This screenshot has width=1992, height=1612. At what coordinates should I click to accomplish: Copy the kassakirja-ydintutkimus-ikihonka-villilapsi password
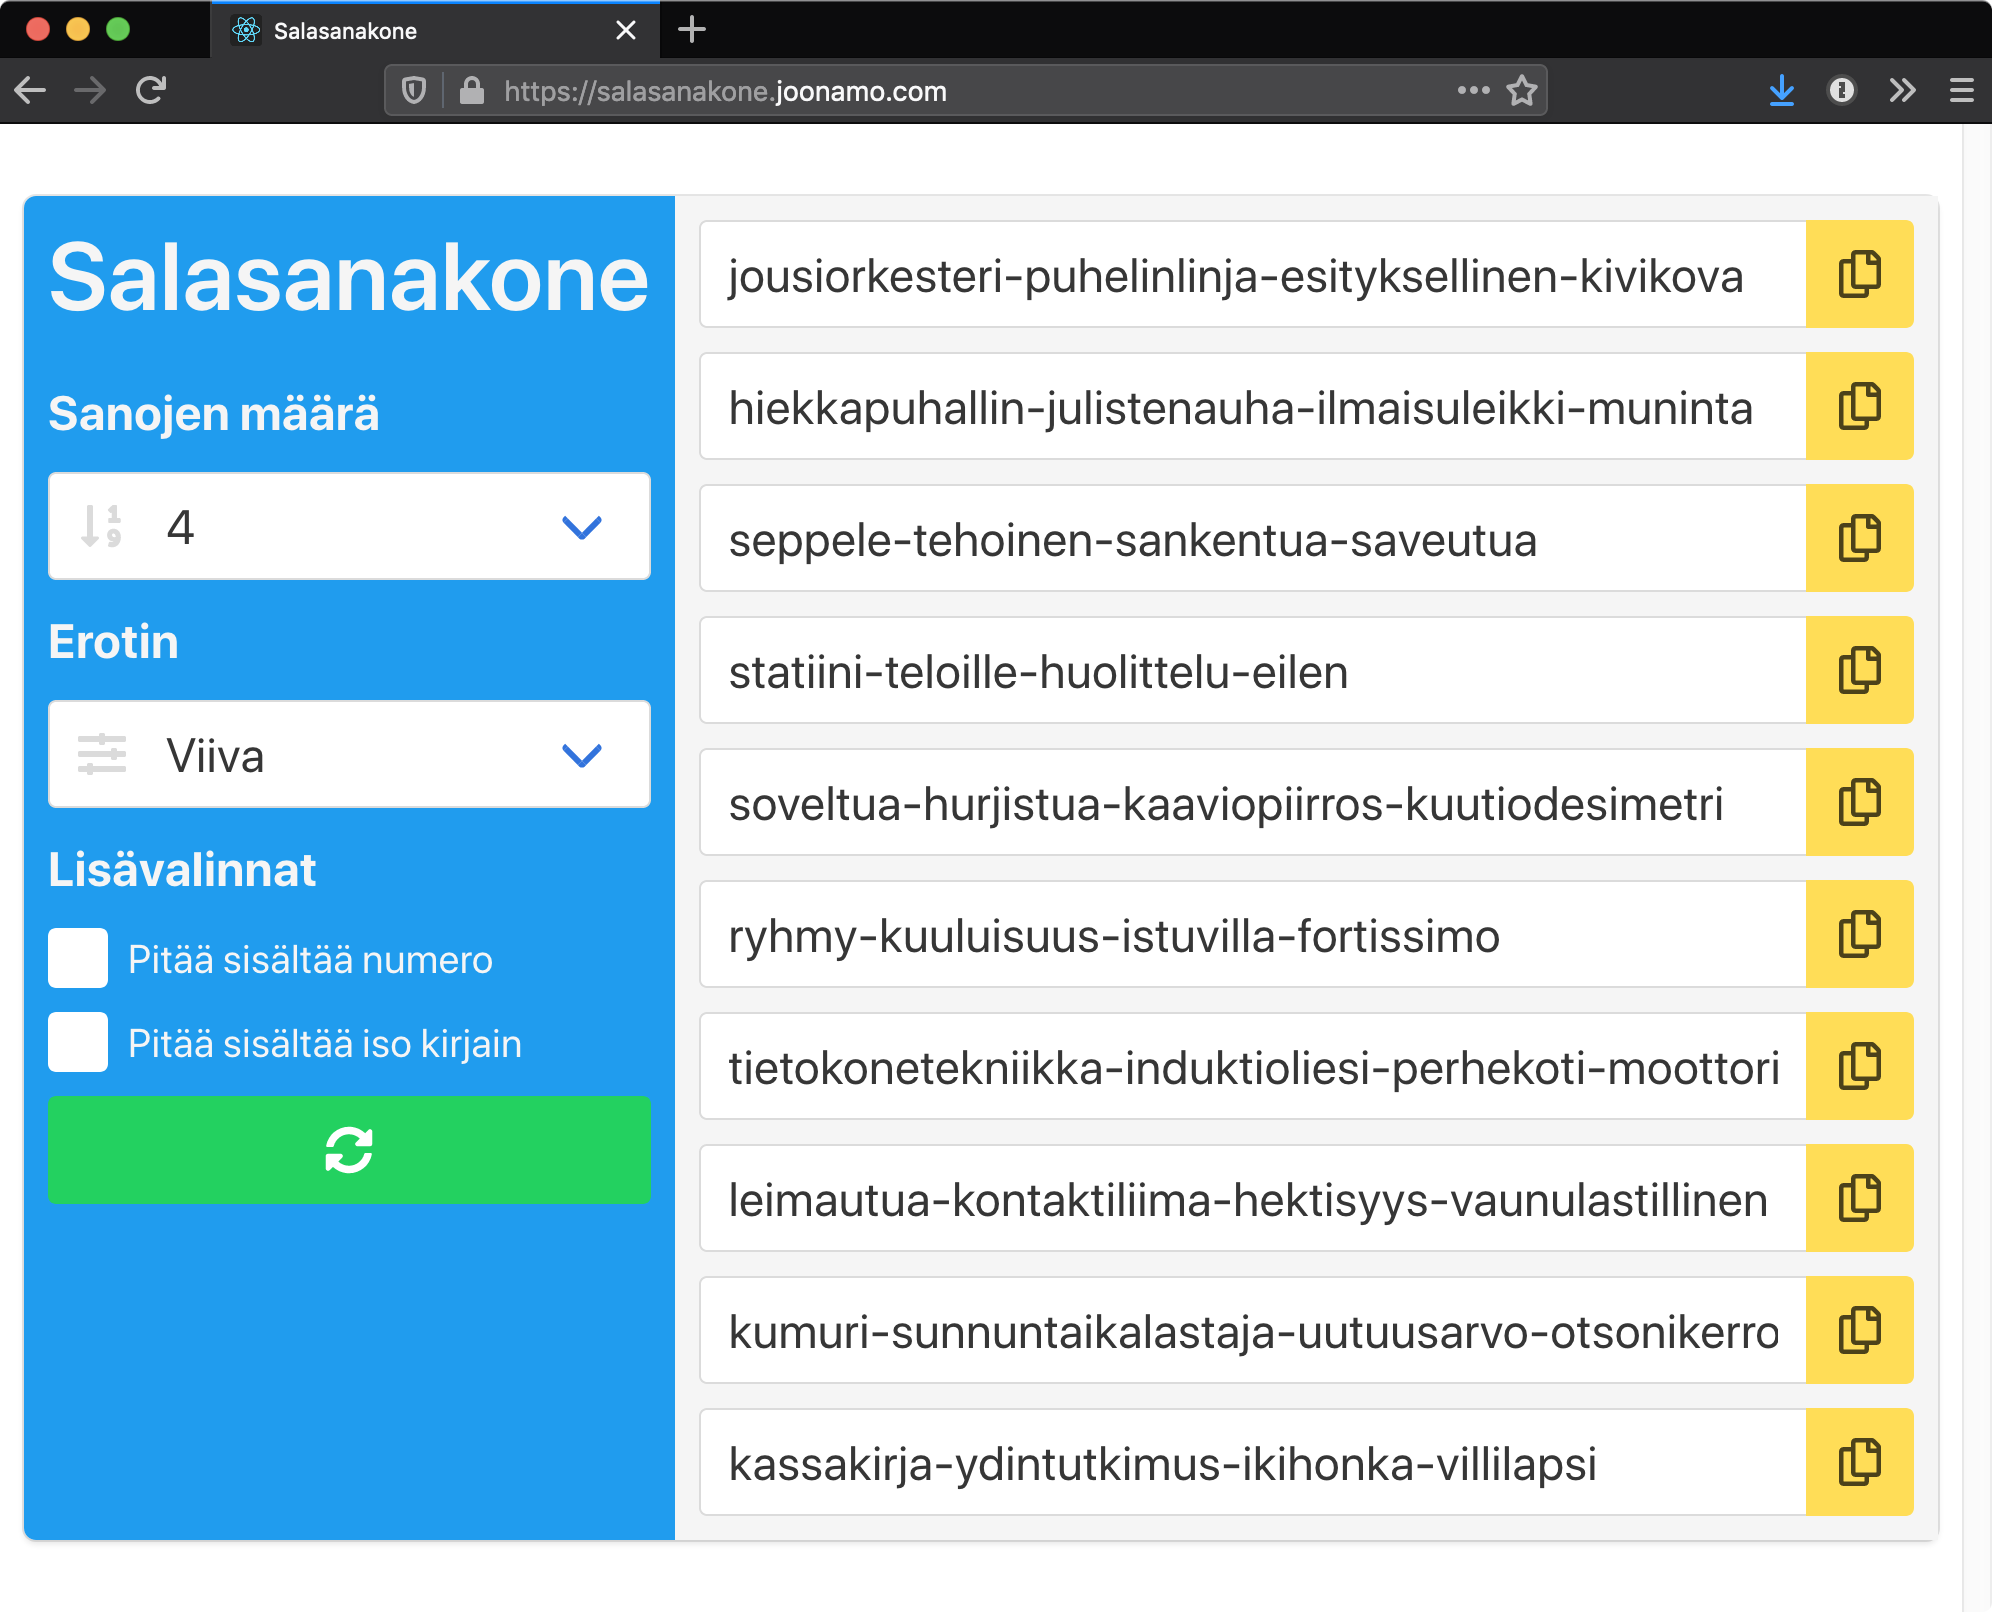[x=1859, y=1462]
